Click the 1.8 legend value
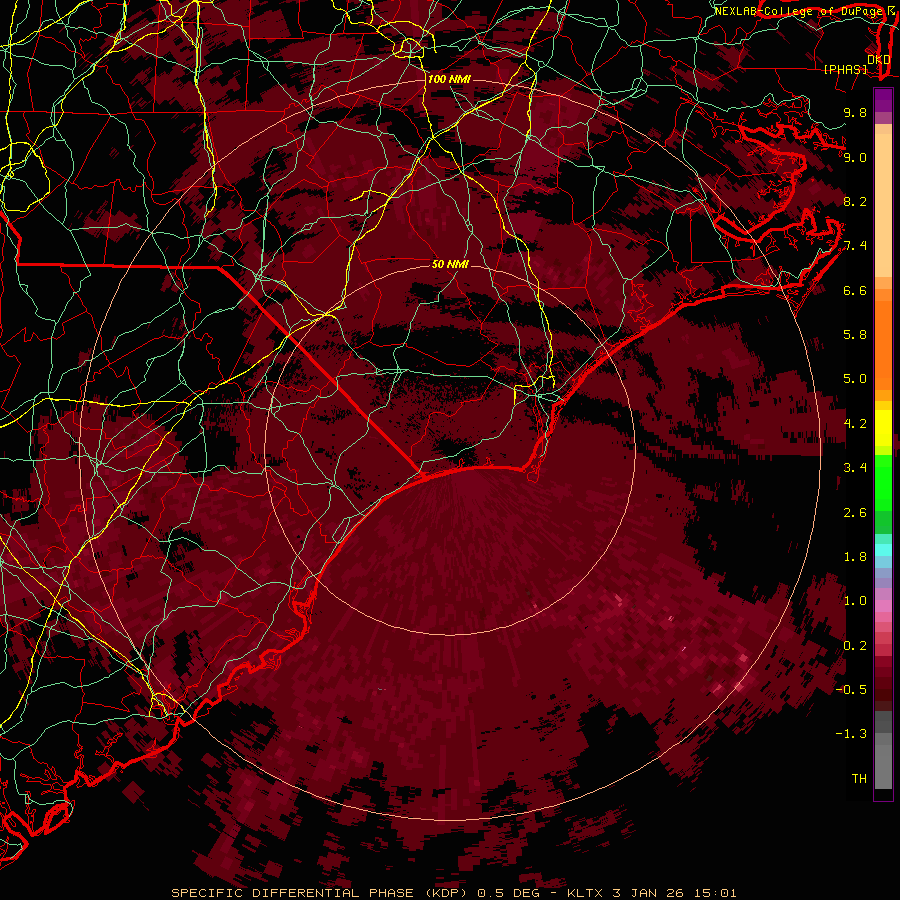This screenshot has height=900, width=900. pos(855,557)
